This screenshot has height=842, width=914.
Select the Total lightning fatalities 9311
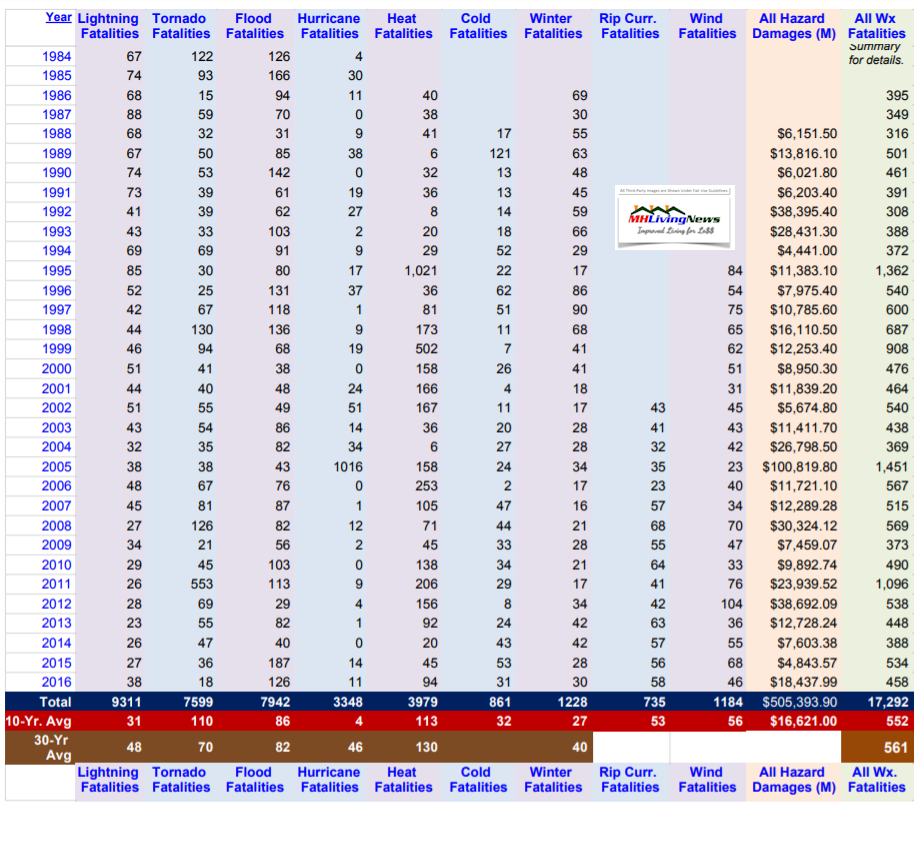click(126, 702)
